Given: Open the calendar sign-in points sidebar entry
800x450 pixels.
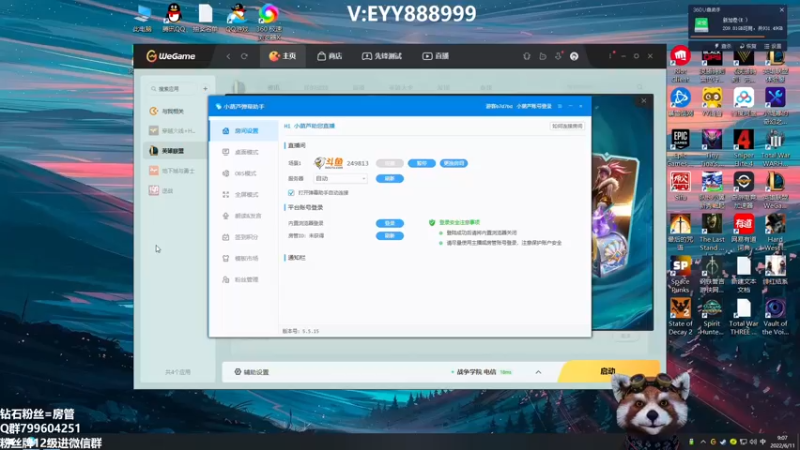Looking at the screenshot, I should pos(243,237).
